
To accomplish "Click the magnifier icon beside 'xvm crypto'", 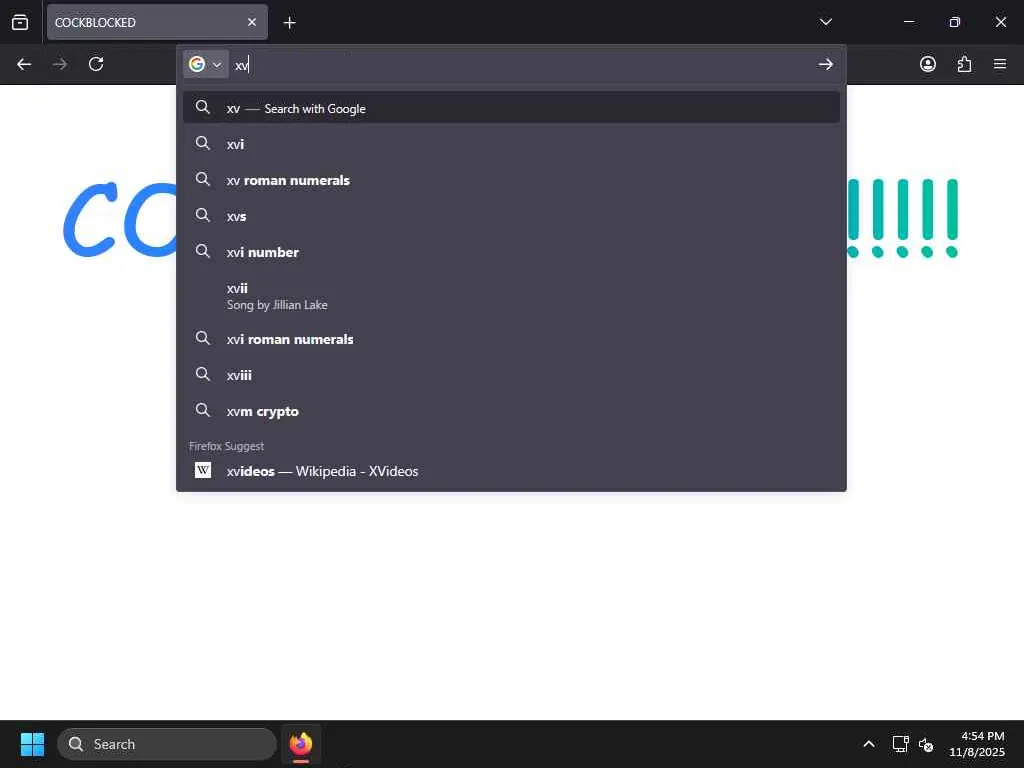I will (203, 410).
